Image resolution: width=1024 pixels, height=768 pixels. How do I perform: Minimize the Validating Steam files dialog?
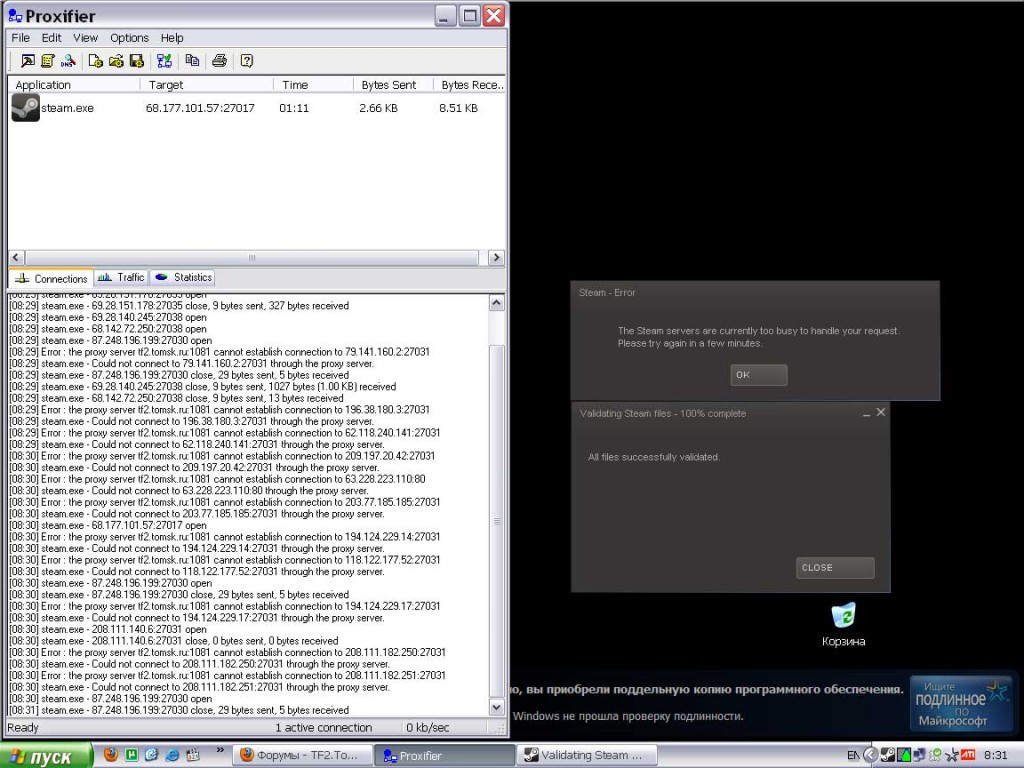tap(867, 413)
